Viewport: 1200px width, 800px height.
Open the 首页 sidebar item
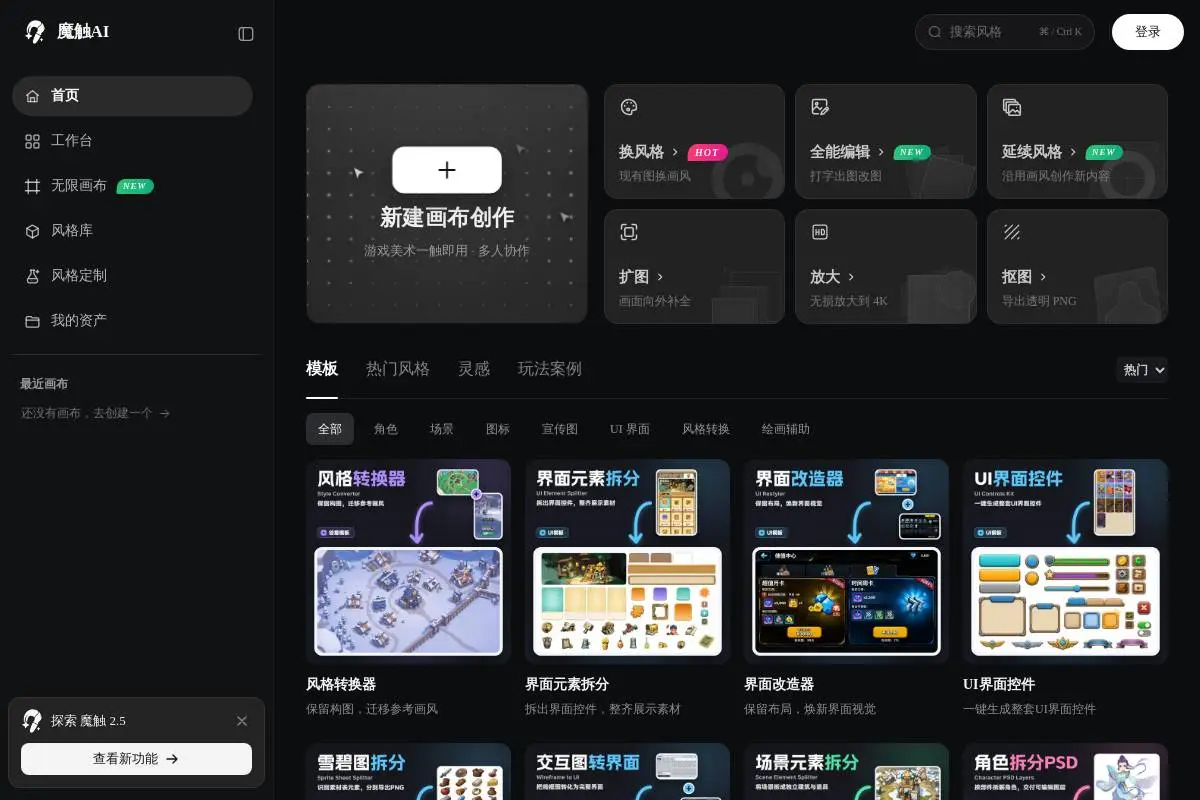pyautogui.click(x=132, y=96)
